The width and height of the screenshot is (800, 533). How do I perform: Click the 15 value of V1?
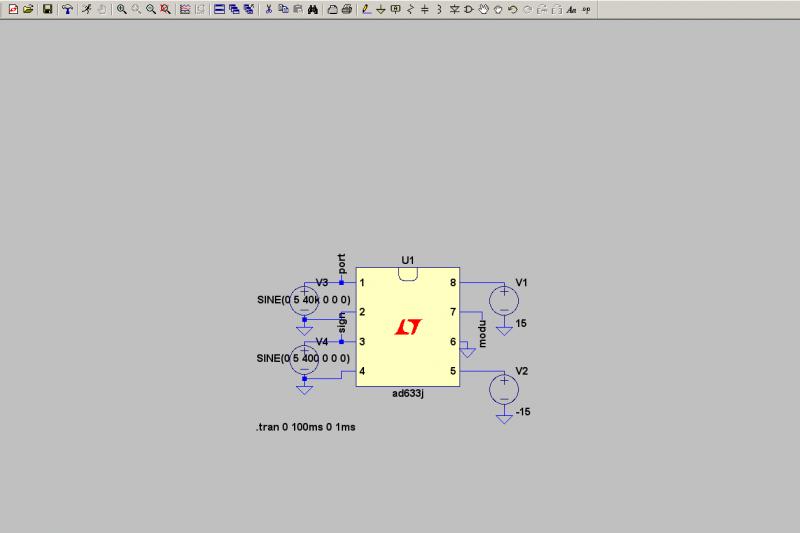[x=521, y=323]
